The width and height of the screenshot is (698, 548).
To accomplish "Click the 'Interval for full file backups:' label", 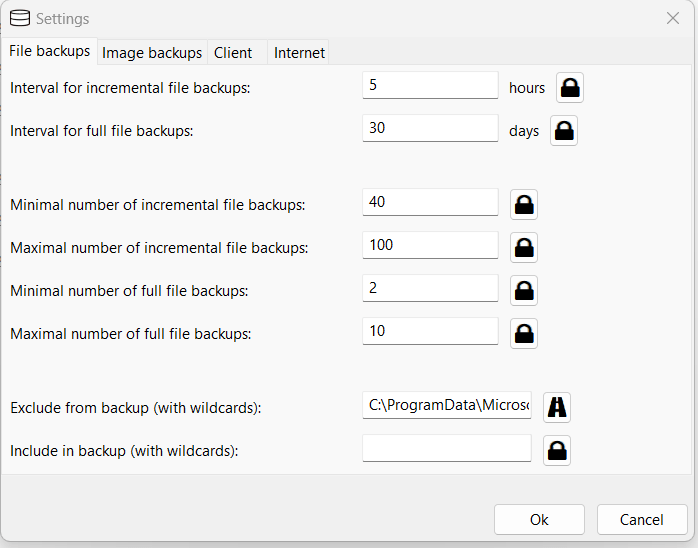I will pyautogui.click(x=101, y=131).
